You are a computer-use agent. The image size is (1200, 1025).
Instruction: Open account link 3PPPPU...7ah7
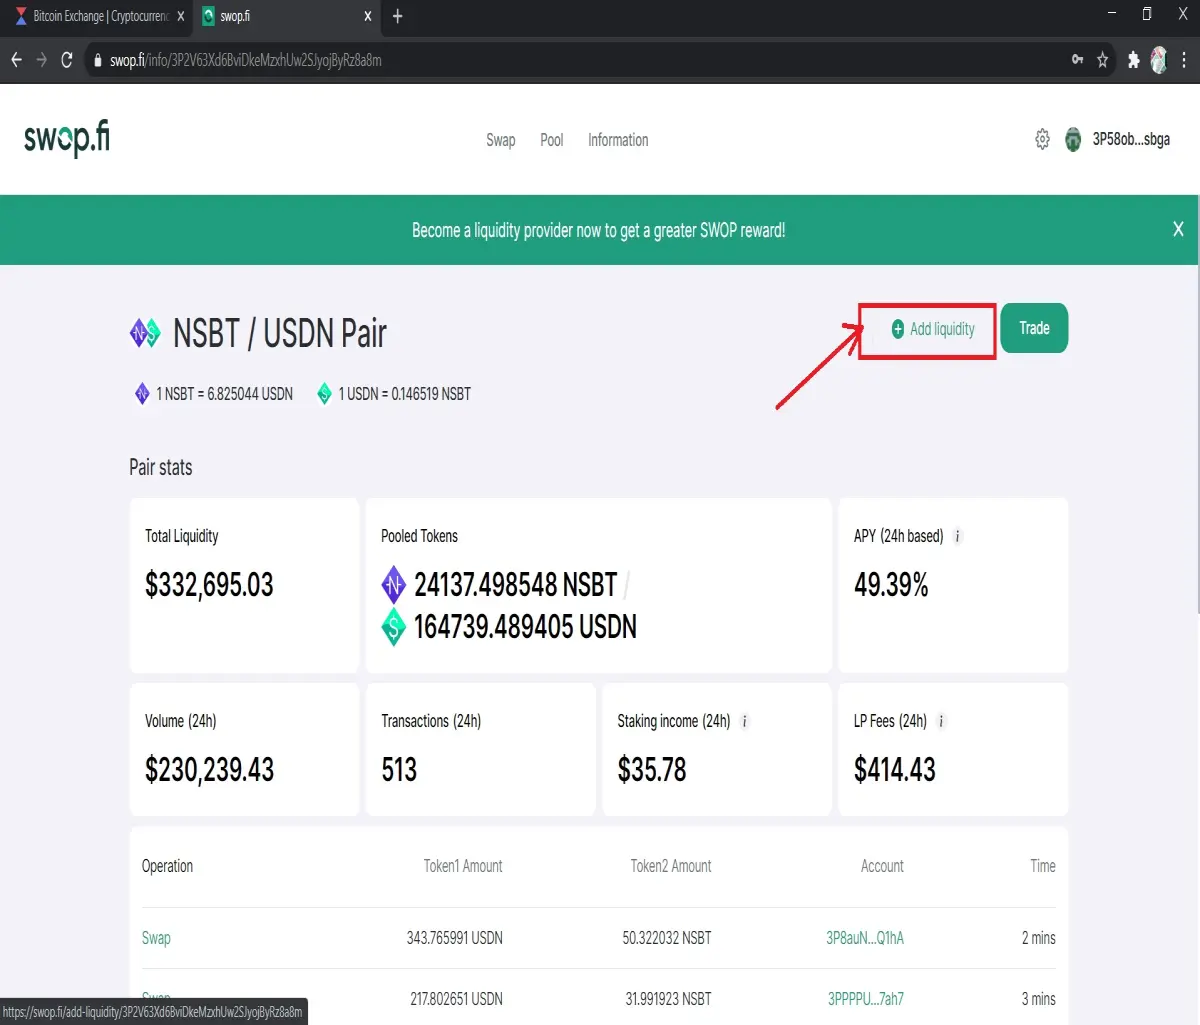click(866, 999)
